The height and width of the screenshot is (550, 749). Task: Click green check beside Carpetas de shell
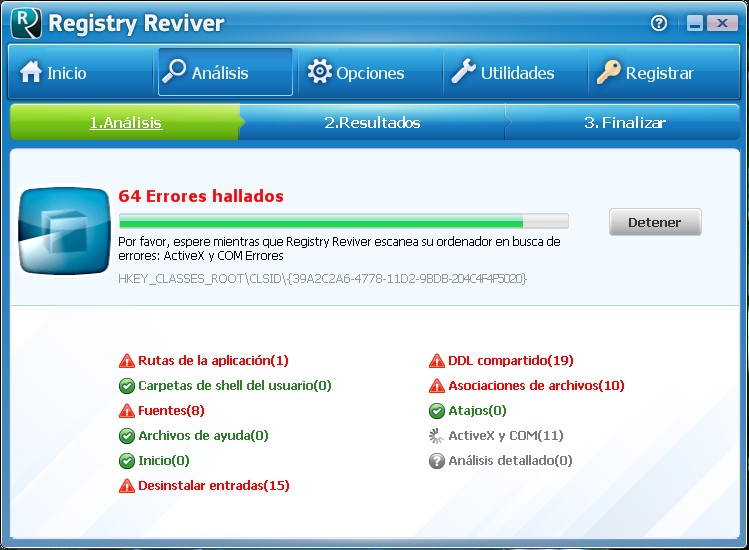(x=127, y=386)
